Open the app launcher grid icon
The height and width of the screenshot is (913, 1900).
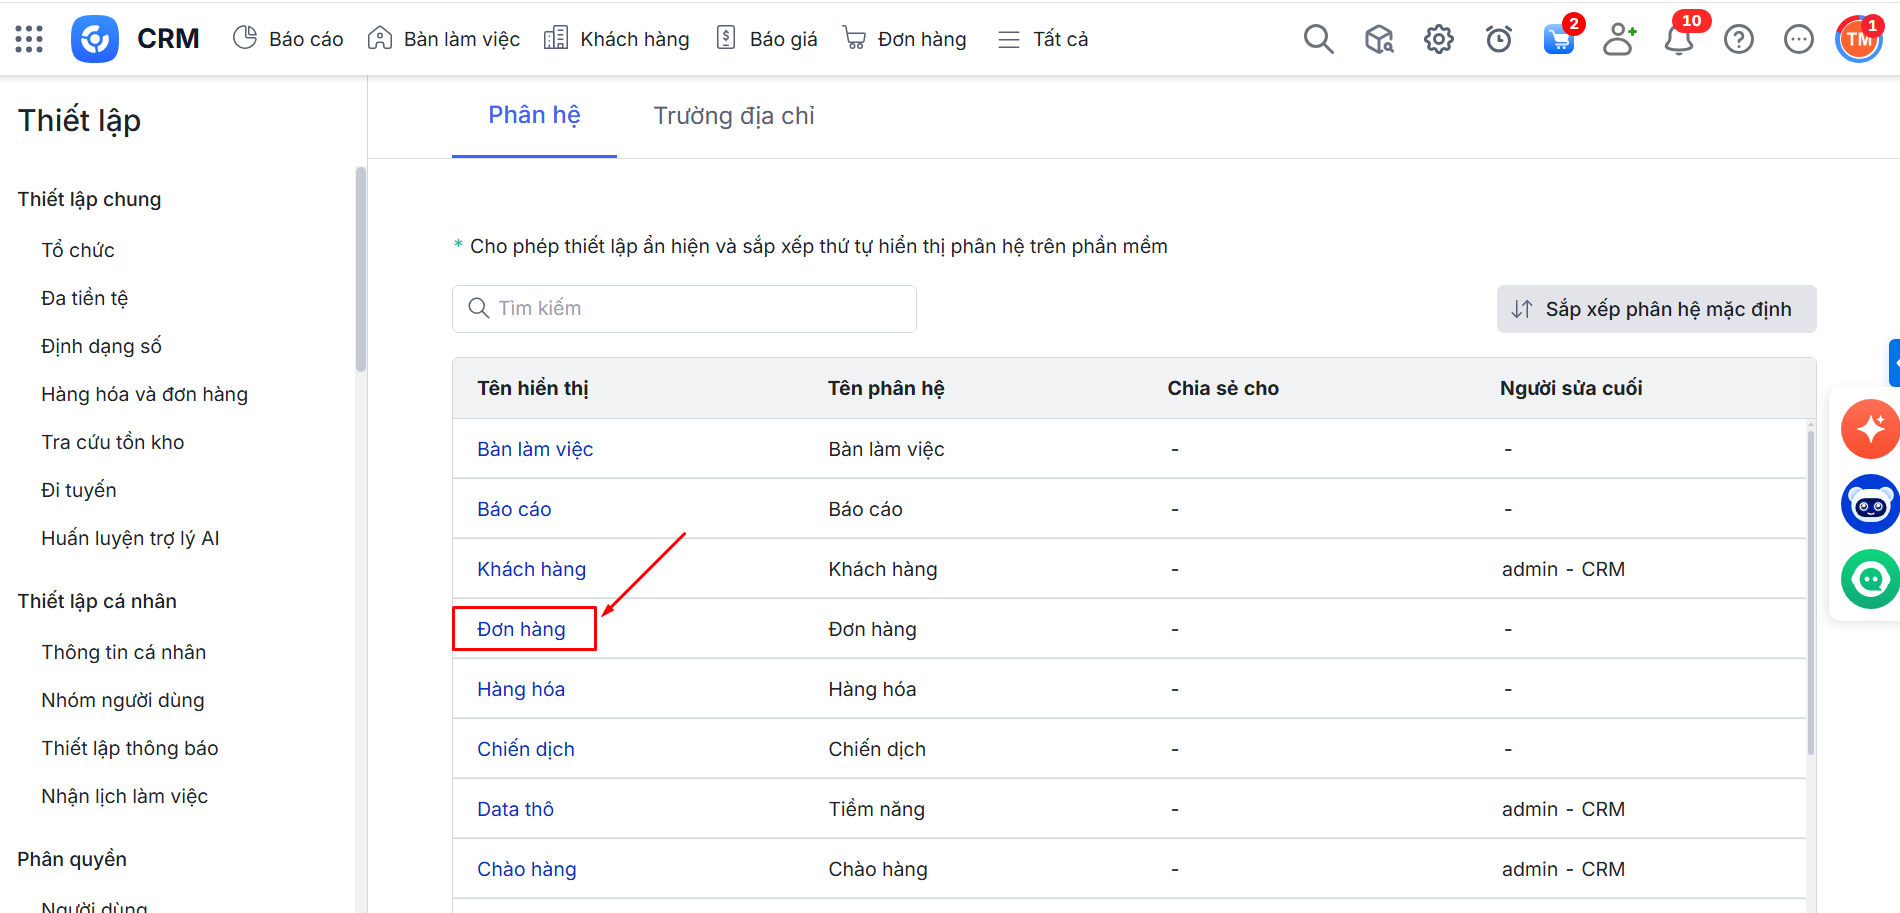pyautogui.click(x=29, y=39)
